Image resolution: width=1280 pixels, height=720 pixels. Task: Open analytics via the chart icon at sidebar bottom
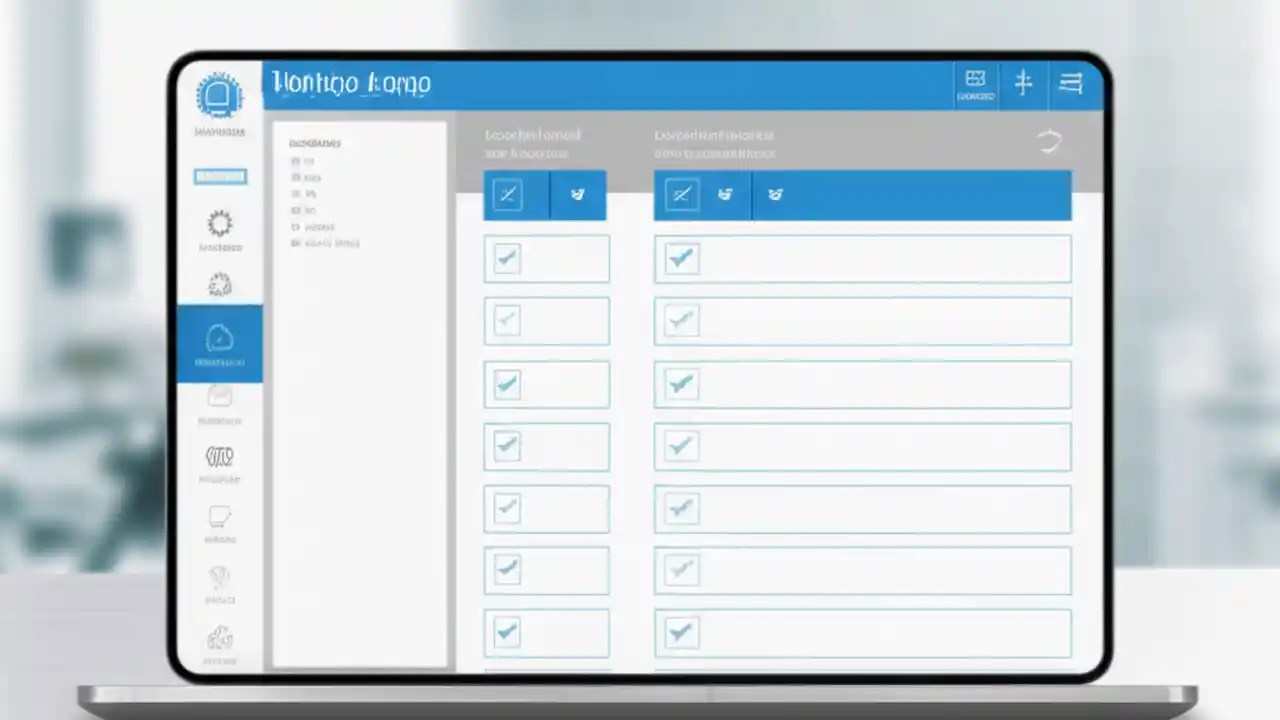(220, 638)
